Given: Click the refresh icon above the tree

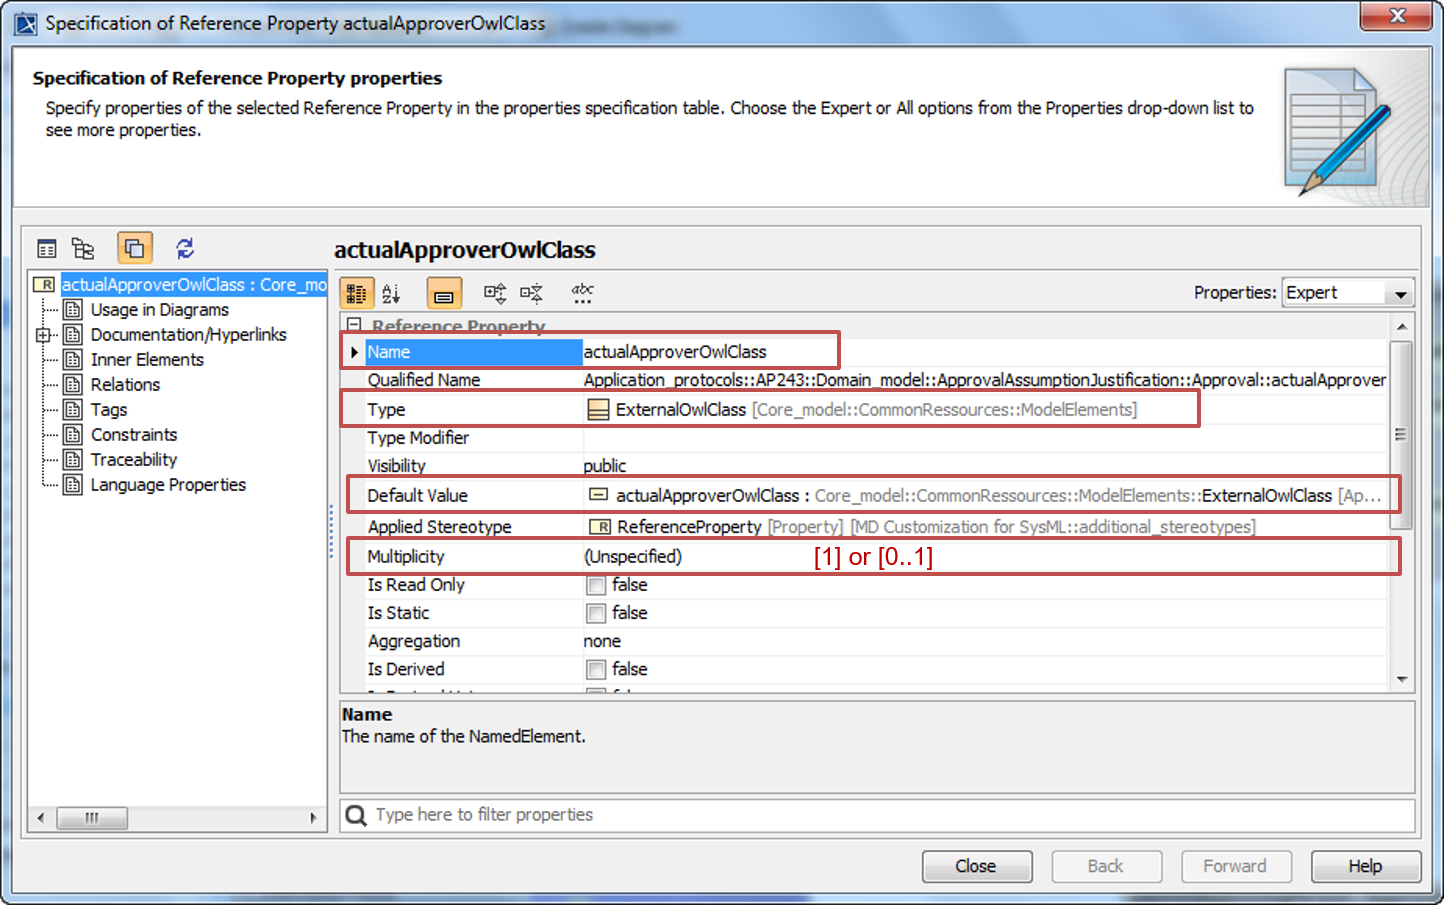Looking at the screenshot, I should coord(185,248).
